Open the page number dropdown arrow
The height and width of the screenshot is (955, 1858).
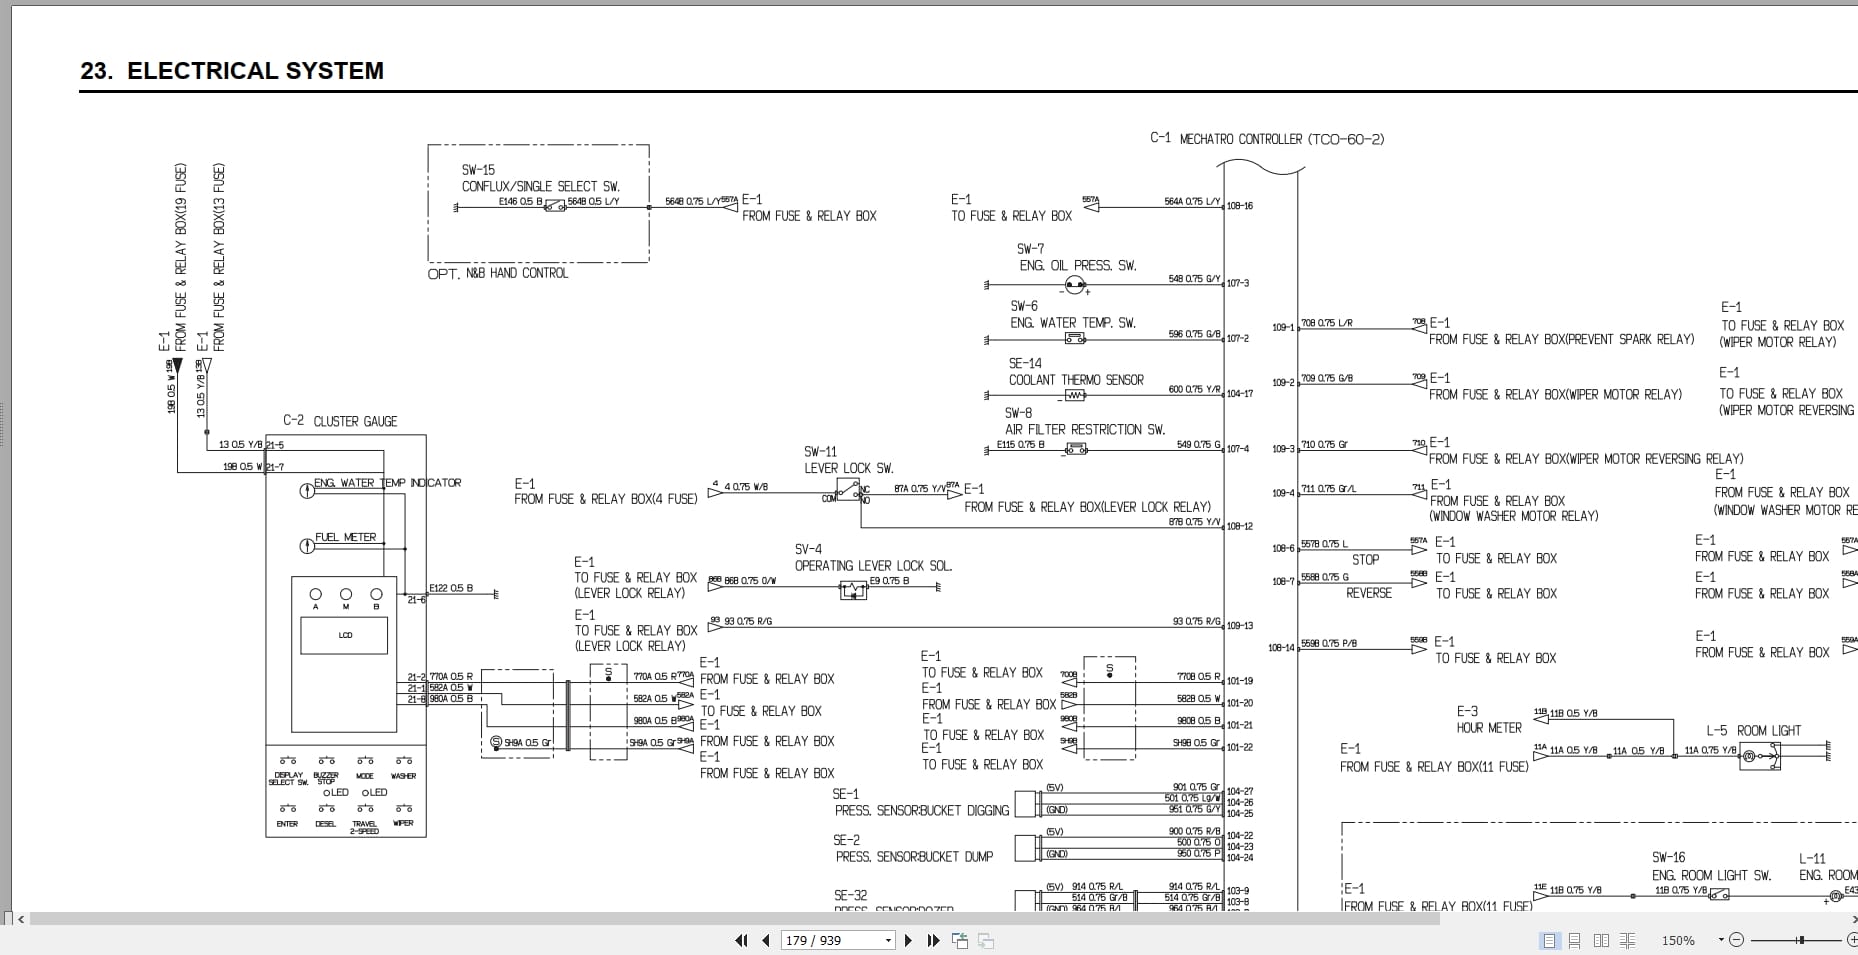(x=888, y=940)
